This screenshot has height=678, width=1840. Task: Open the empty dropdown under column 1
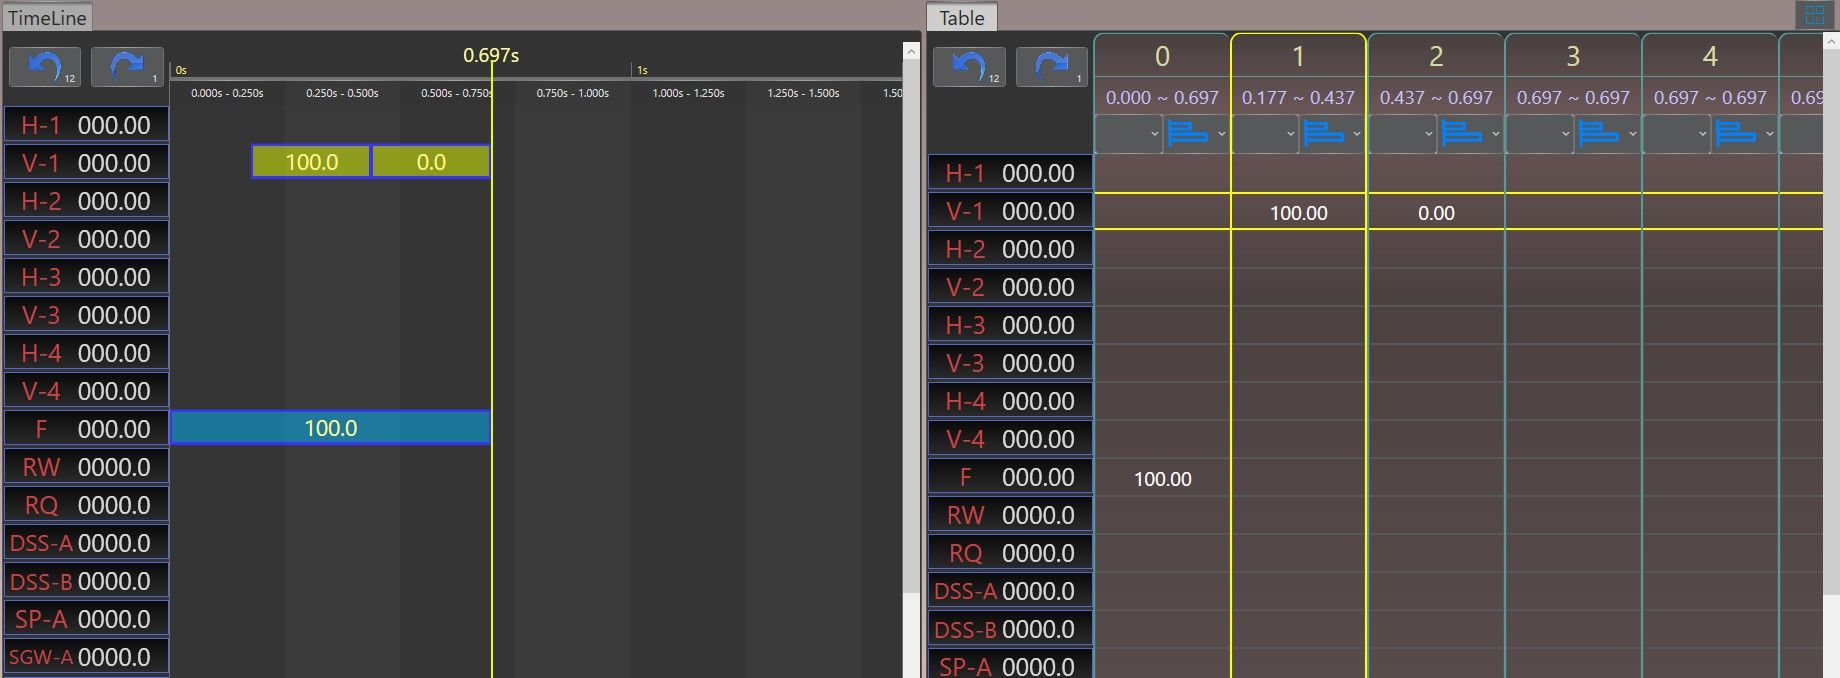pyautogui.click(x=1264, y=134)
